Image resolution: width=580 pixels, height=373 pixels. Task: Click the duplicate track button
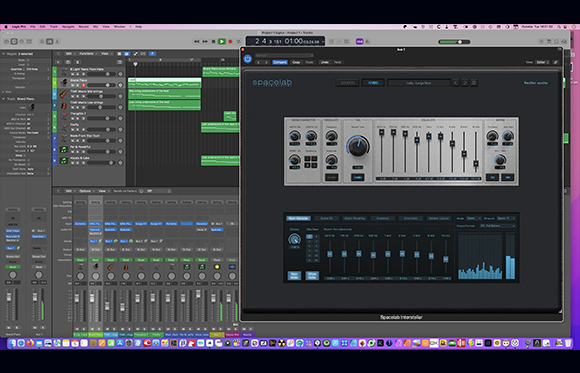click(x=68, y=62)
